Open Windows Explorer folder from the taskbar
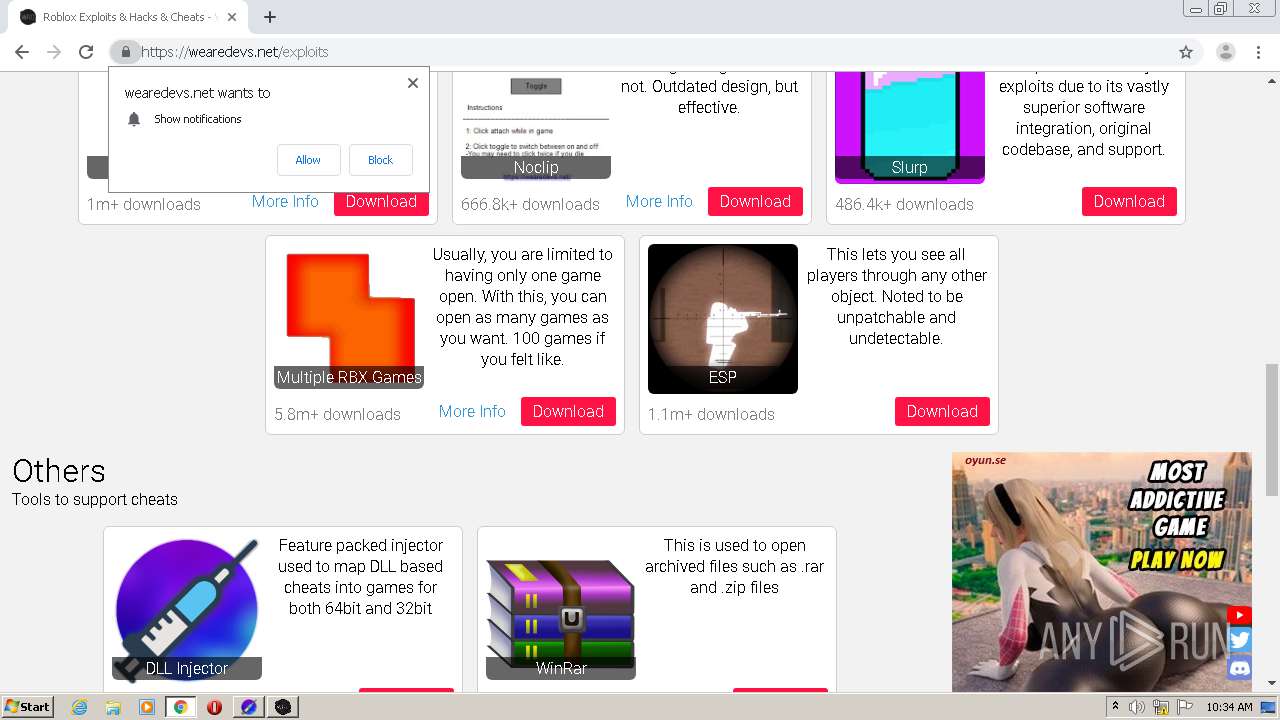The height and width of the screenshot is (720, 1280). tap(113, 707)
